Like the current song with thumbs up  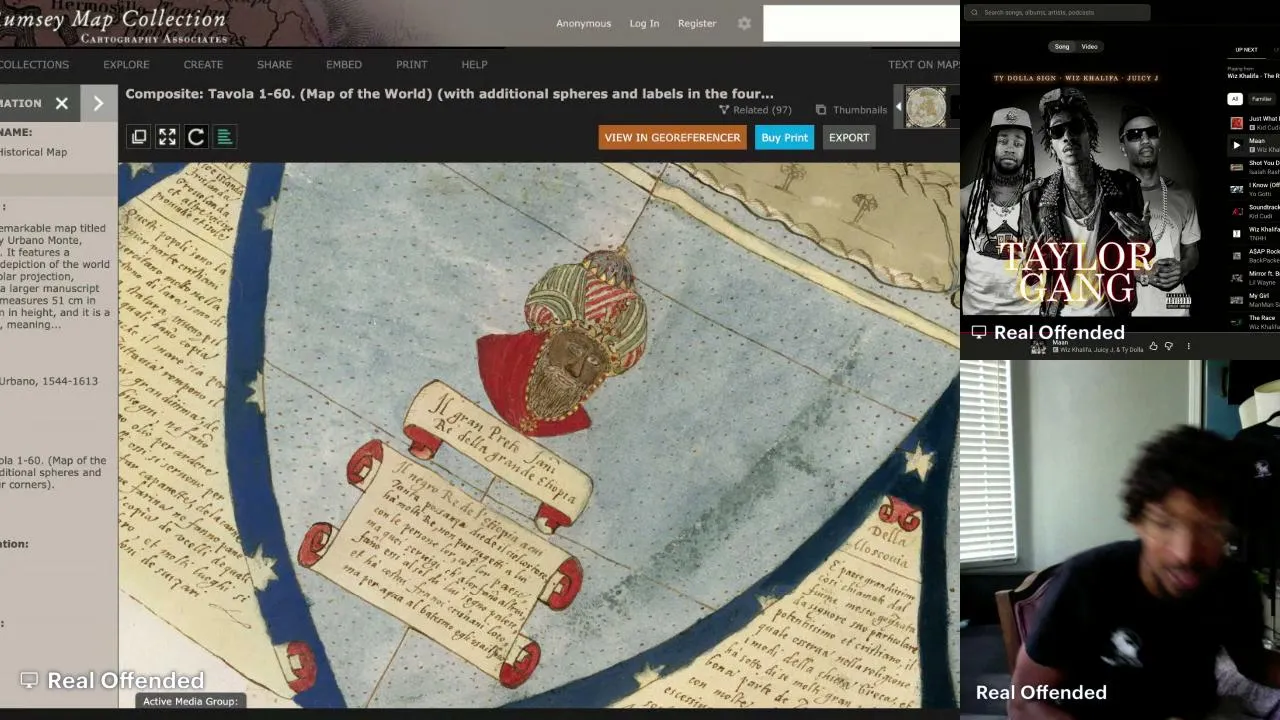(x=1153, y=346)
